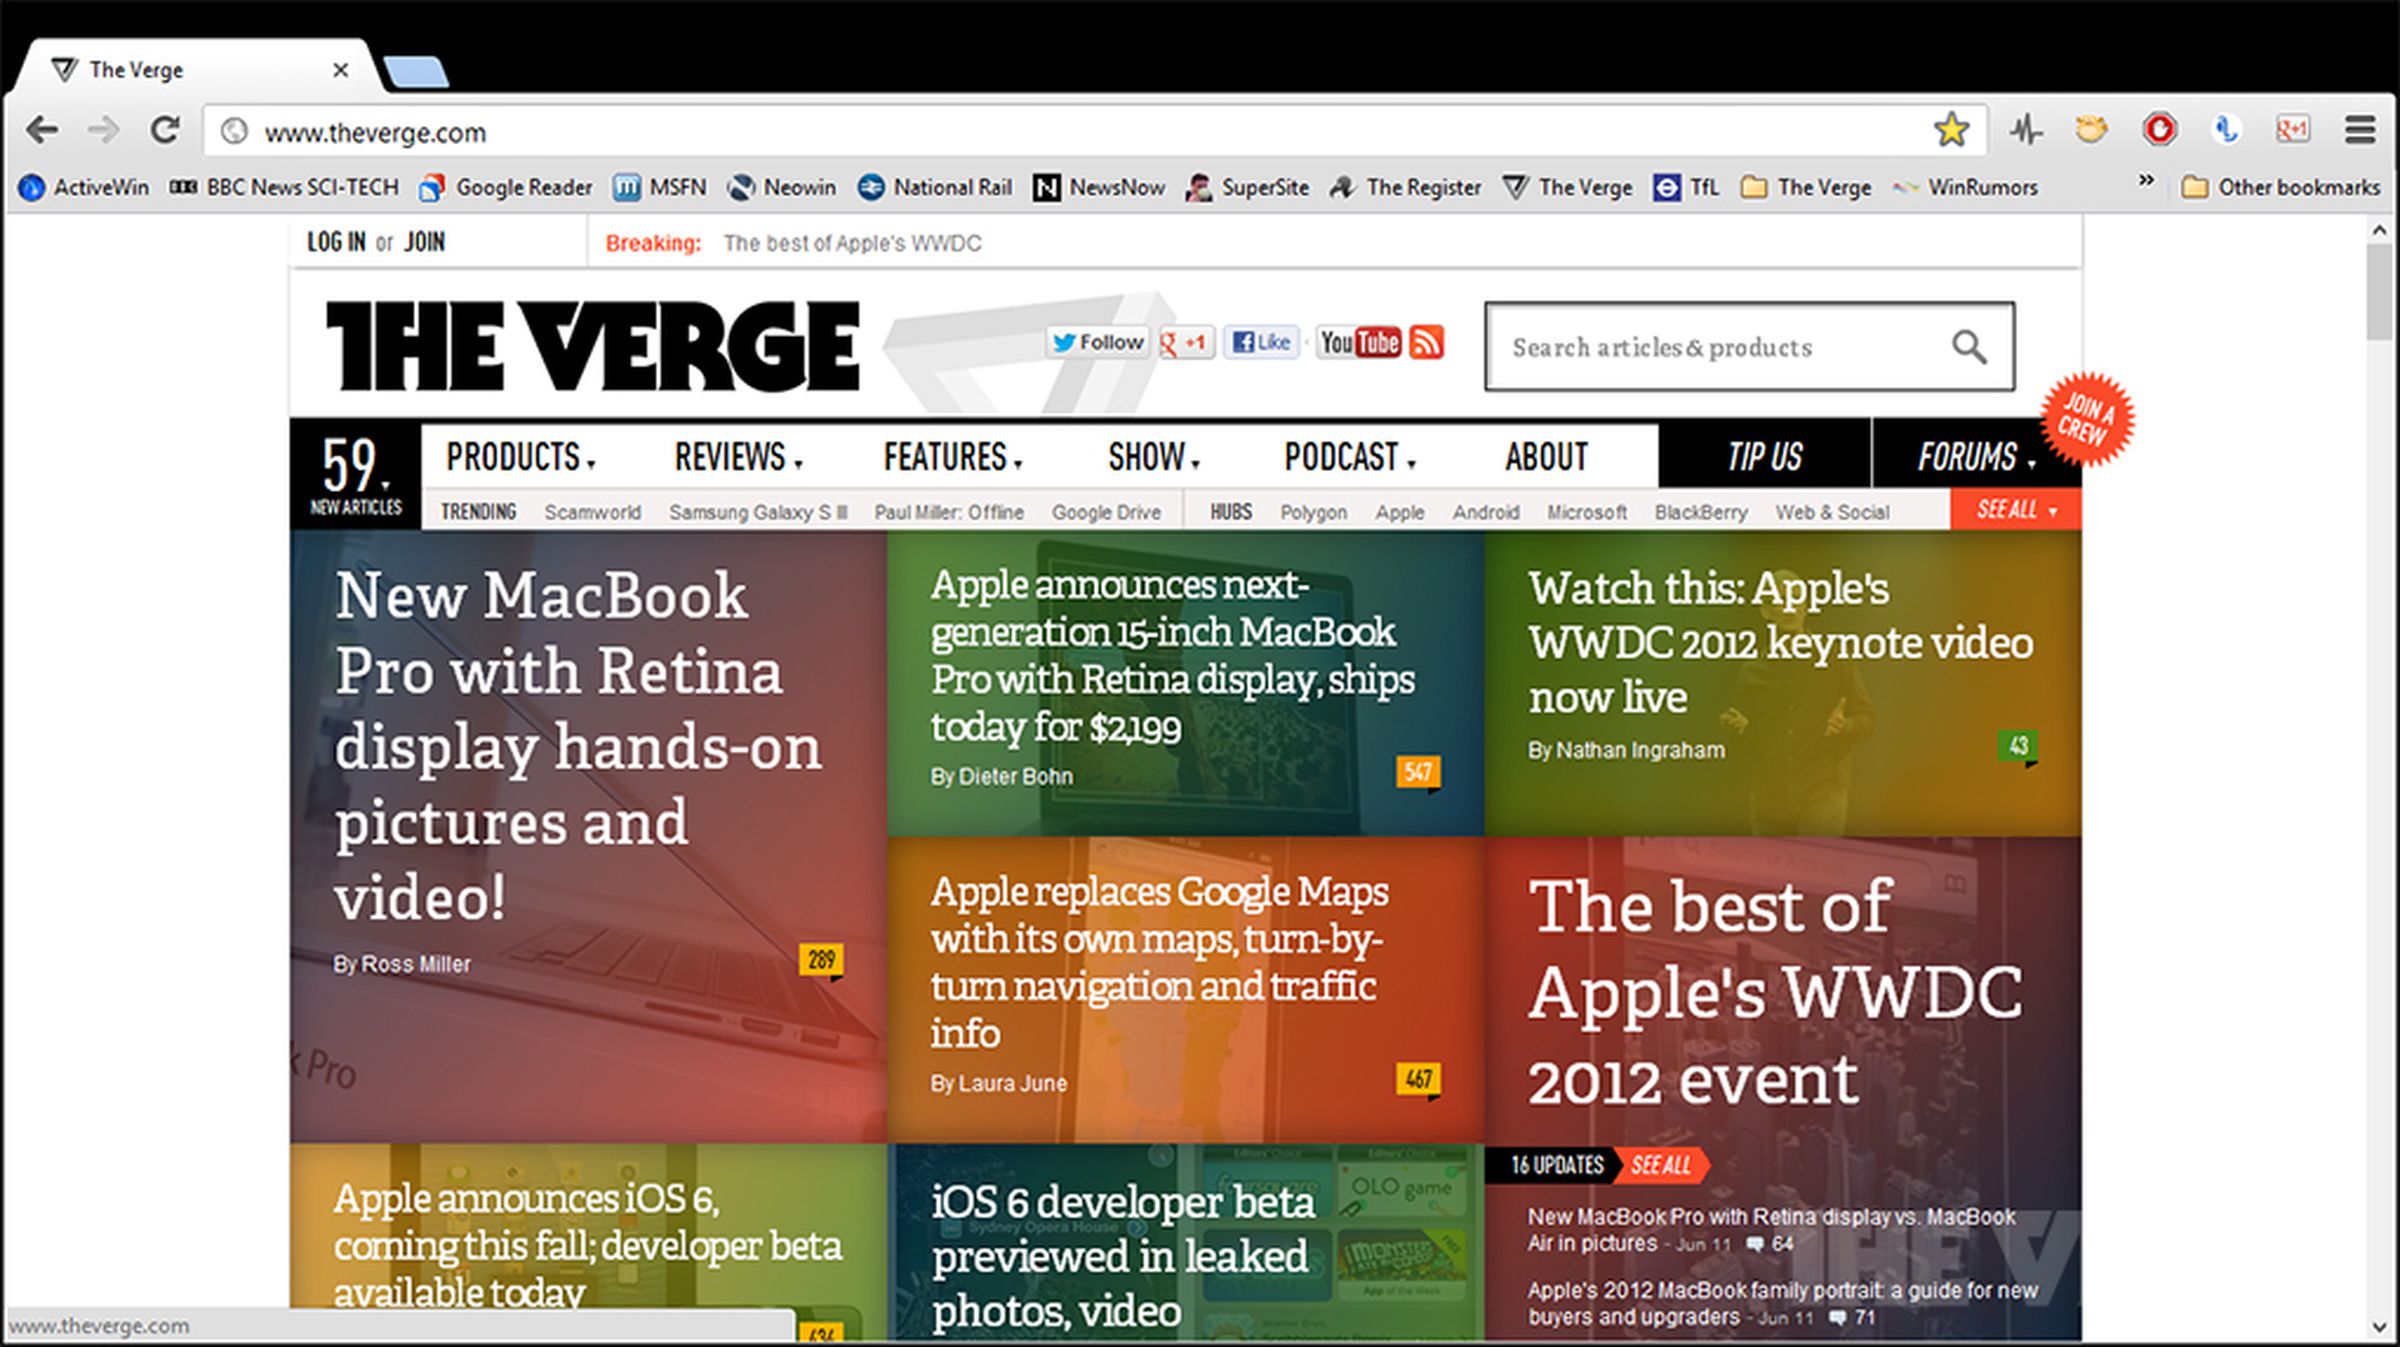Click the LOG IN link
This screenshot has width=2400, height=1347.
pos(336,242)
